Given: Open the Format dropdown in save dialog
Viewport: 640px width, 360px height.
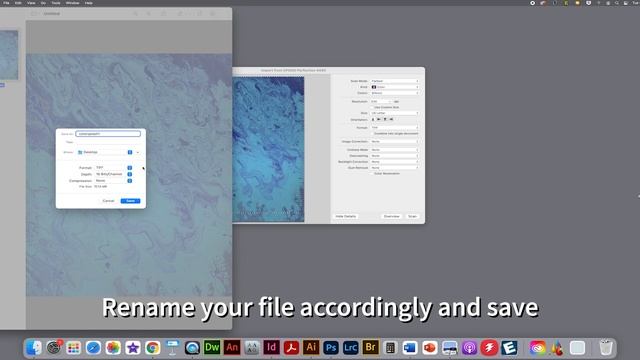Looking at the screenshot, I should [x=113, y=168].
